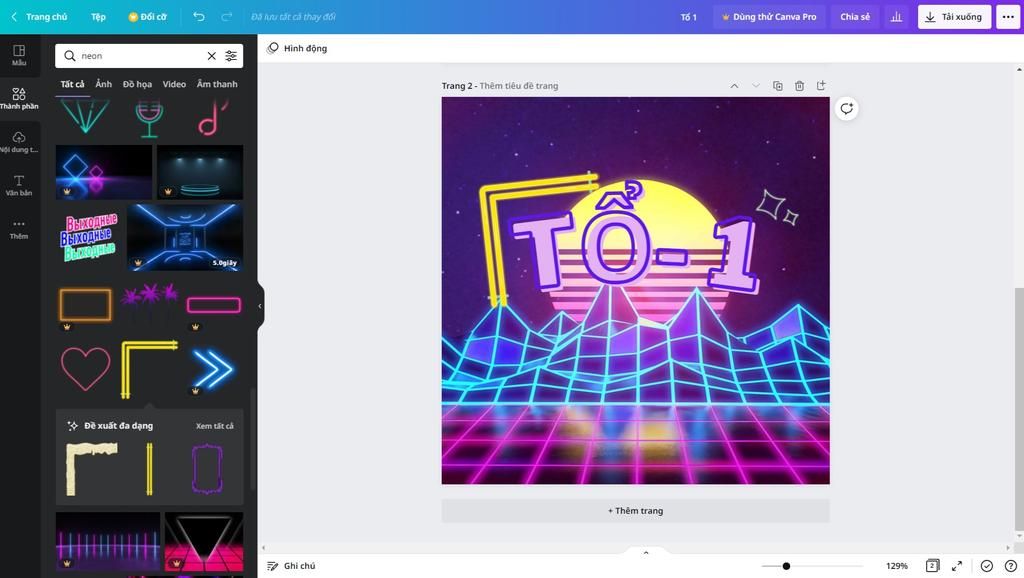
Task: Click the + Thêm trang button
Action: pyautogui.click(x=635, y=511)
